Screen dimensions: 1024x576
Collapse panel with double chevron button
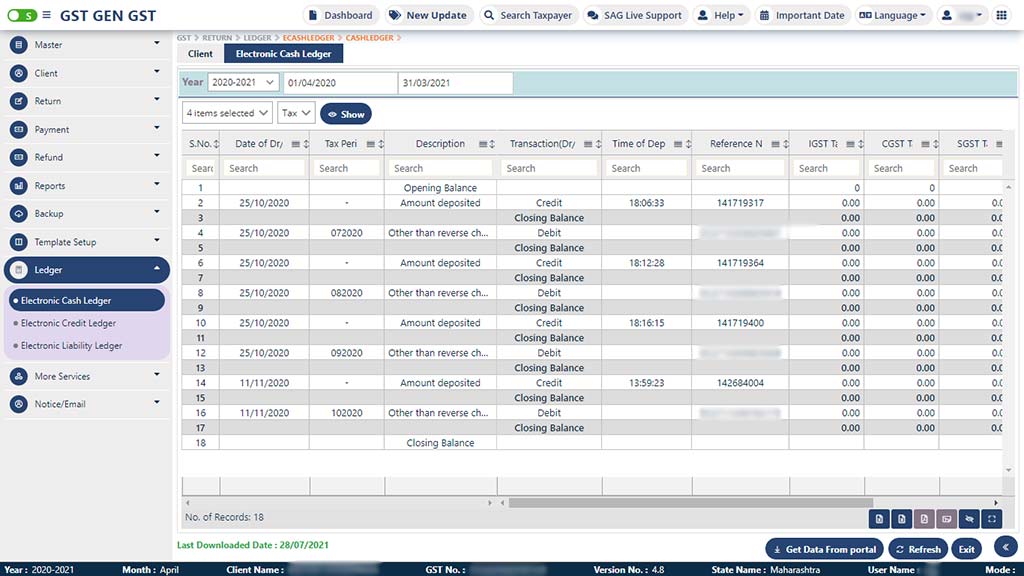coord(1006,545)
